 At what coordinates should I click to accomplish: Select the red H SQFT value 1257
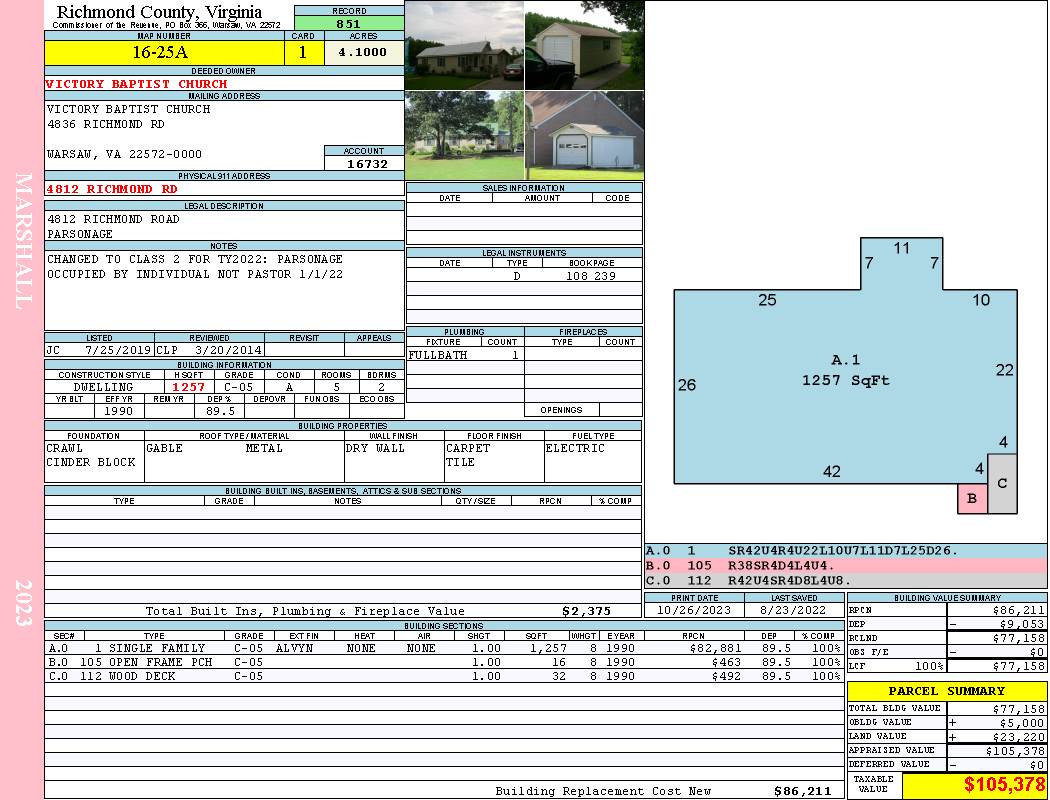tap(188, 387)
